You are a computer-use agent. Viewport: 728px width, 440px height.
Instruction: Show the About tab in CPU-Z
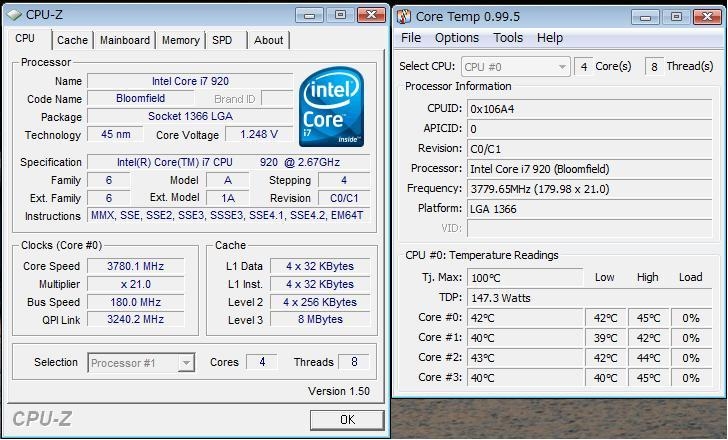(268, 40)
